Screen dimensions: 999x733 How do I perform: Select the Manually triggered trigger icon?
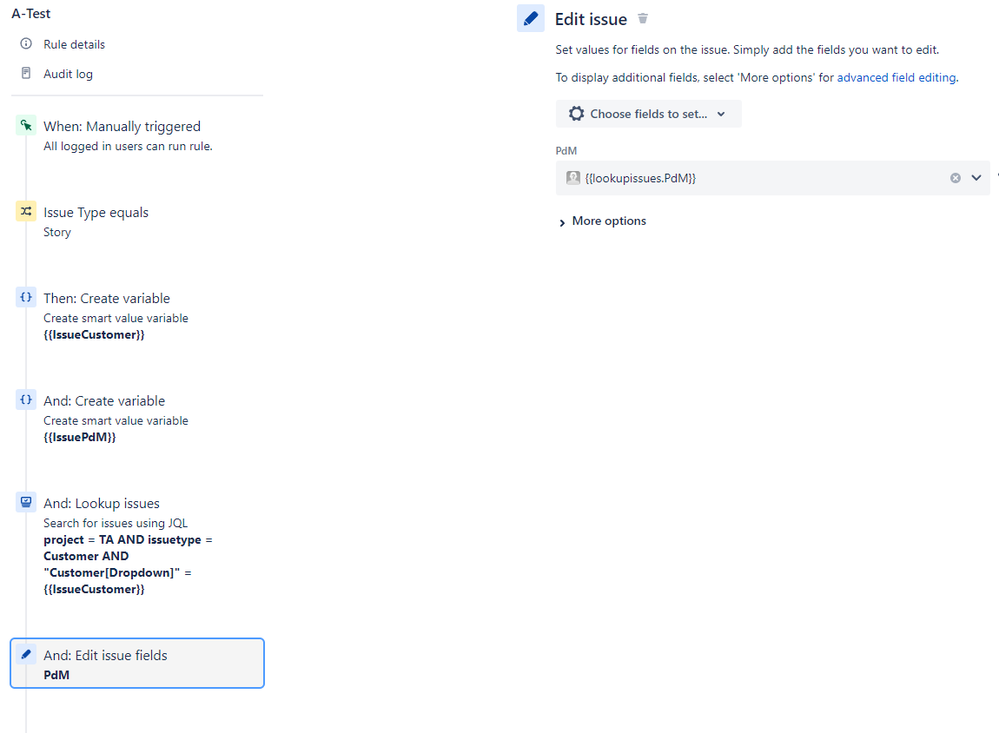pos(25,125)
